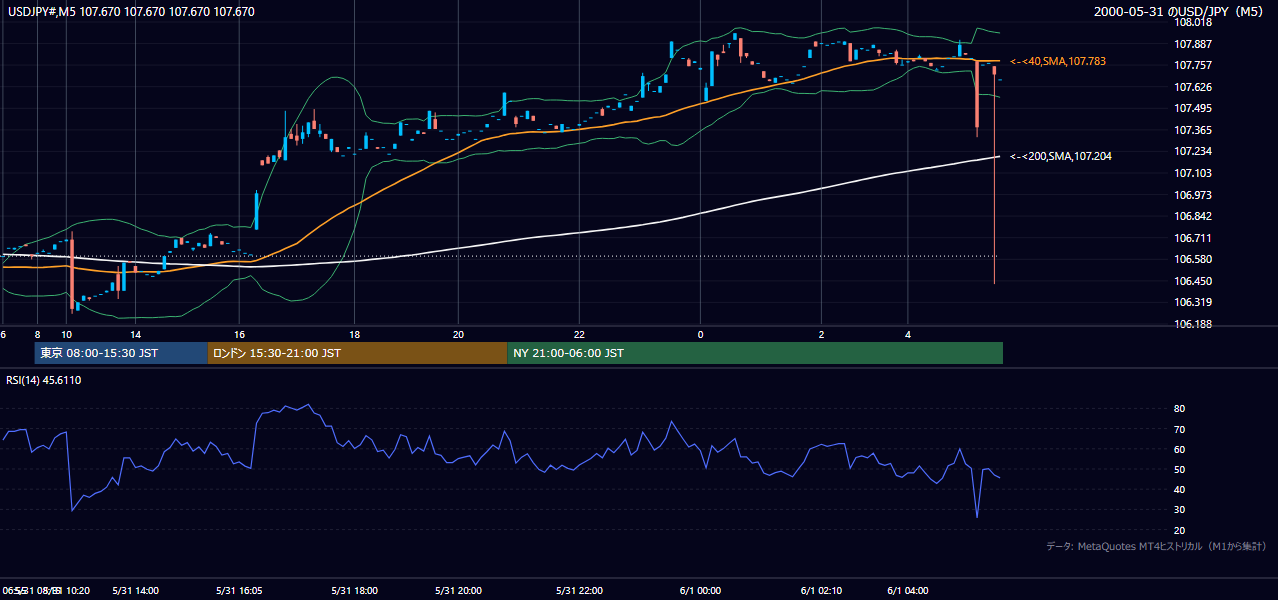Click price axis value 107.103
This screenshot has height=600, width=1278.
1192,173
